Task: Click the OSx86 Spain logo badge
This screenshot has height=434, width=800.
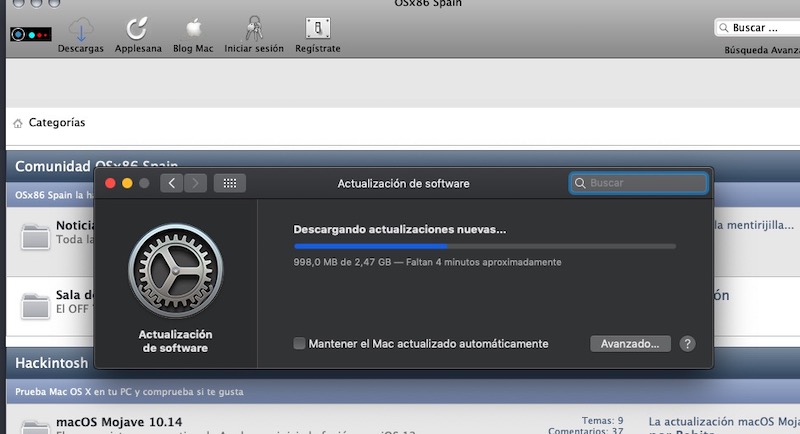Action: point(31,35)
